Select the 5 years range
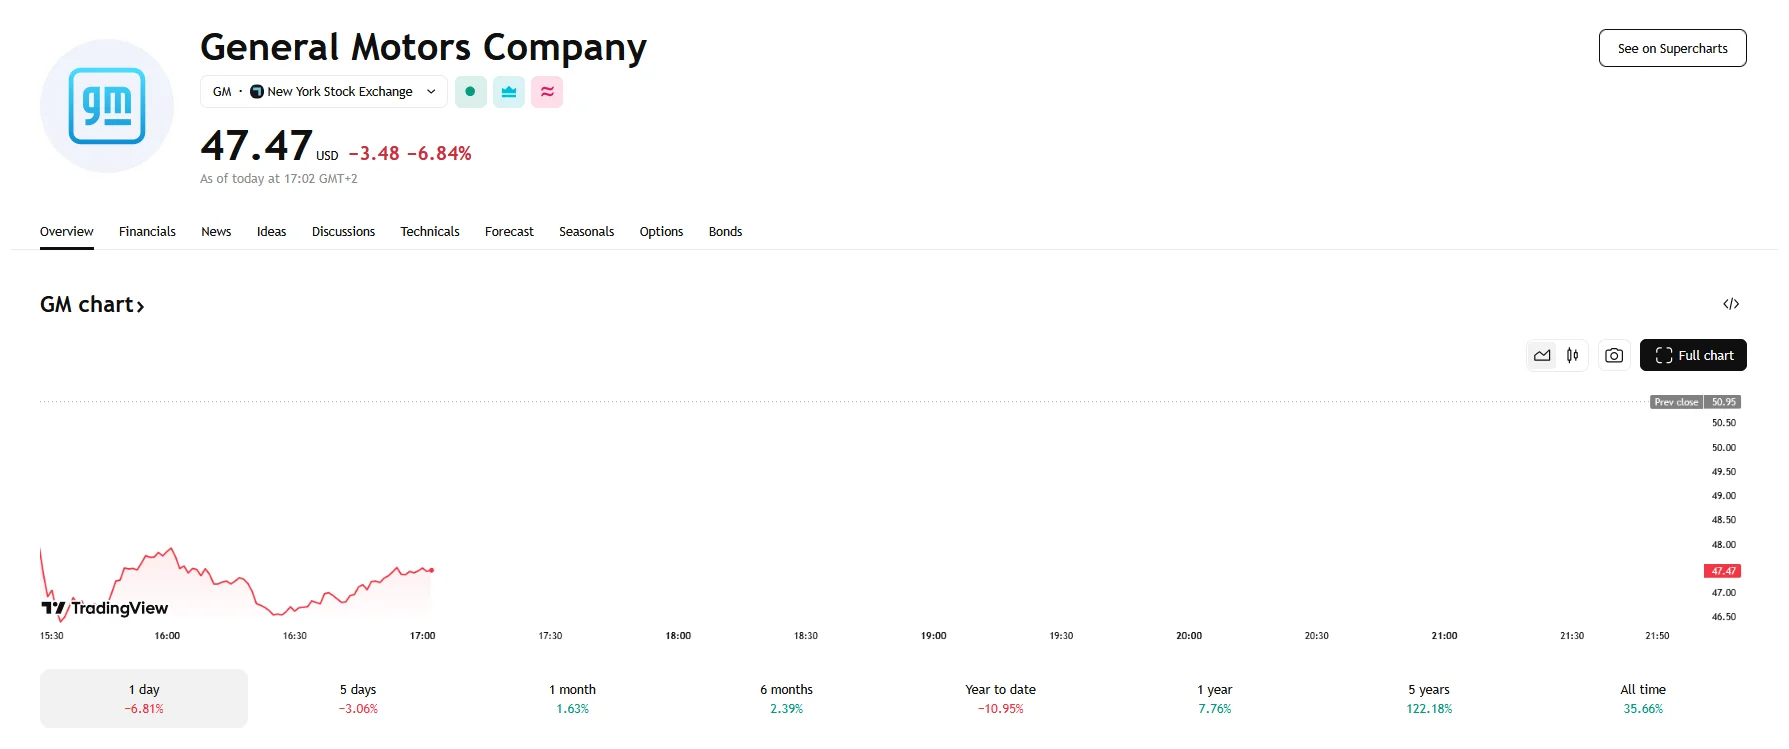Screen dimensions: 1789x749 1429,698
